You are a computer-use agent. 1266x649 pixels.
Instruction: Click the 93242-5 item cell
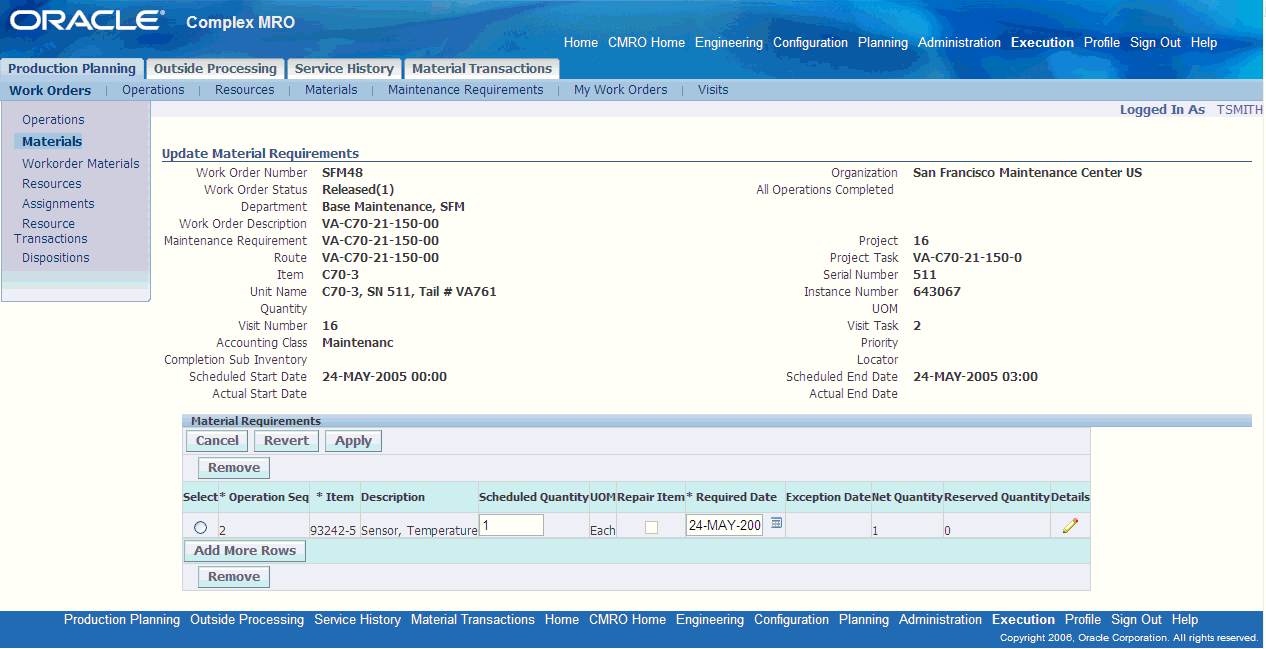tap(333, 531)
